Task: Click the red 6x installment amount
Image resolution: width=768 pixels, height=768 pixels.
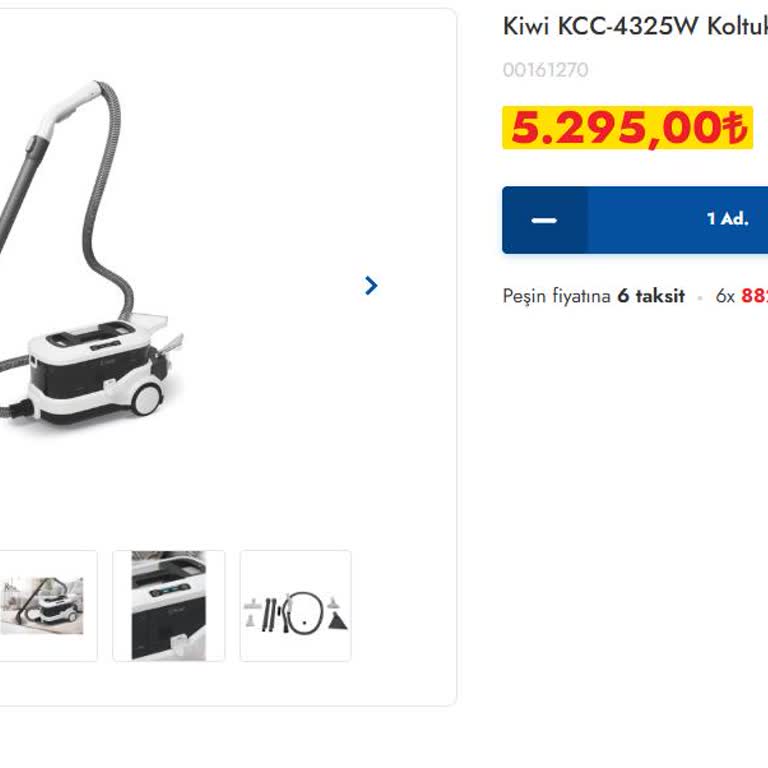Action: [754, 296]
